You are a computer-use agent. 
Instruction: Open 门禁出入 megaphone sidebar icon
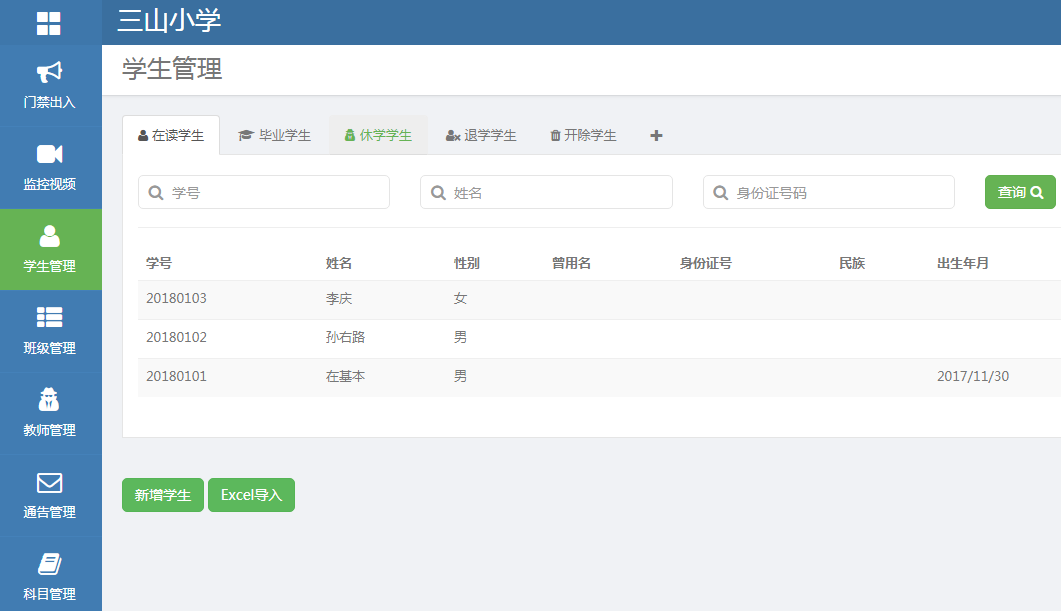(x=50, y=73)
